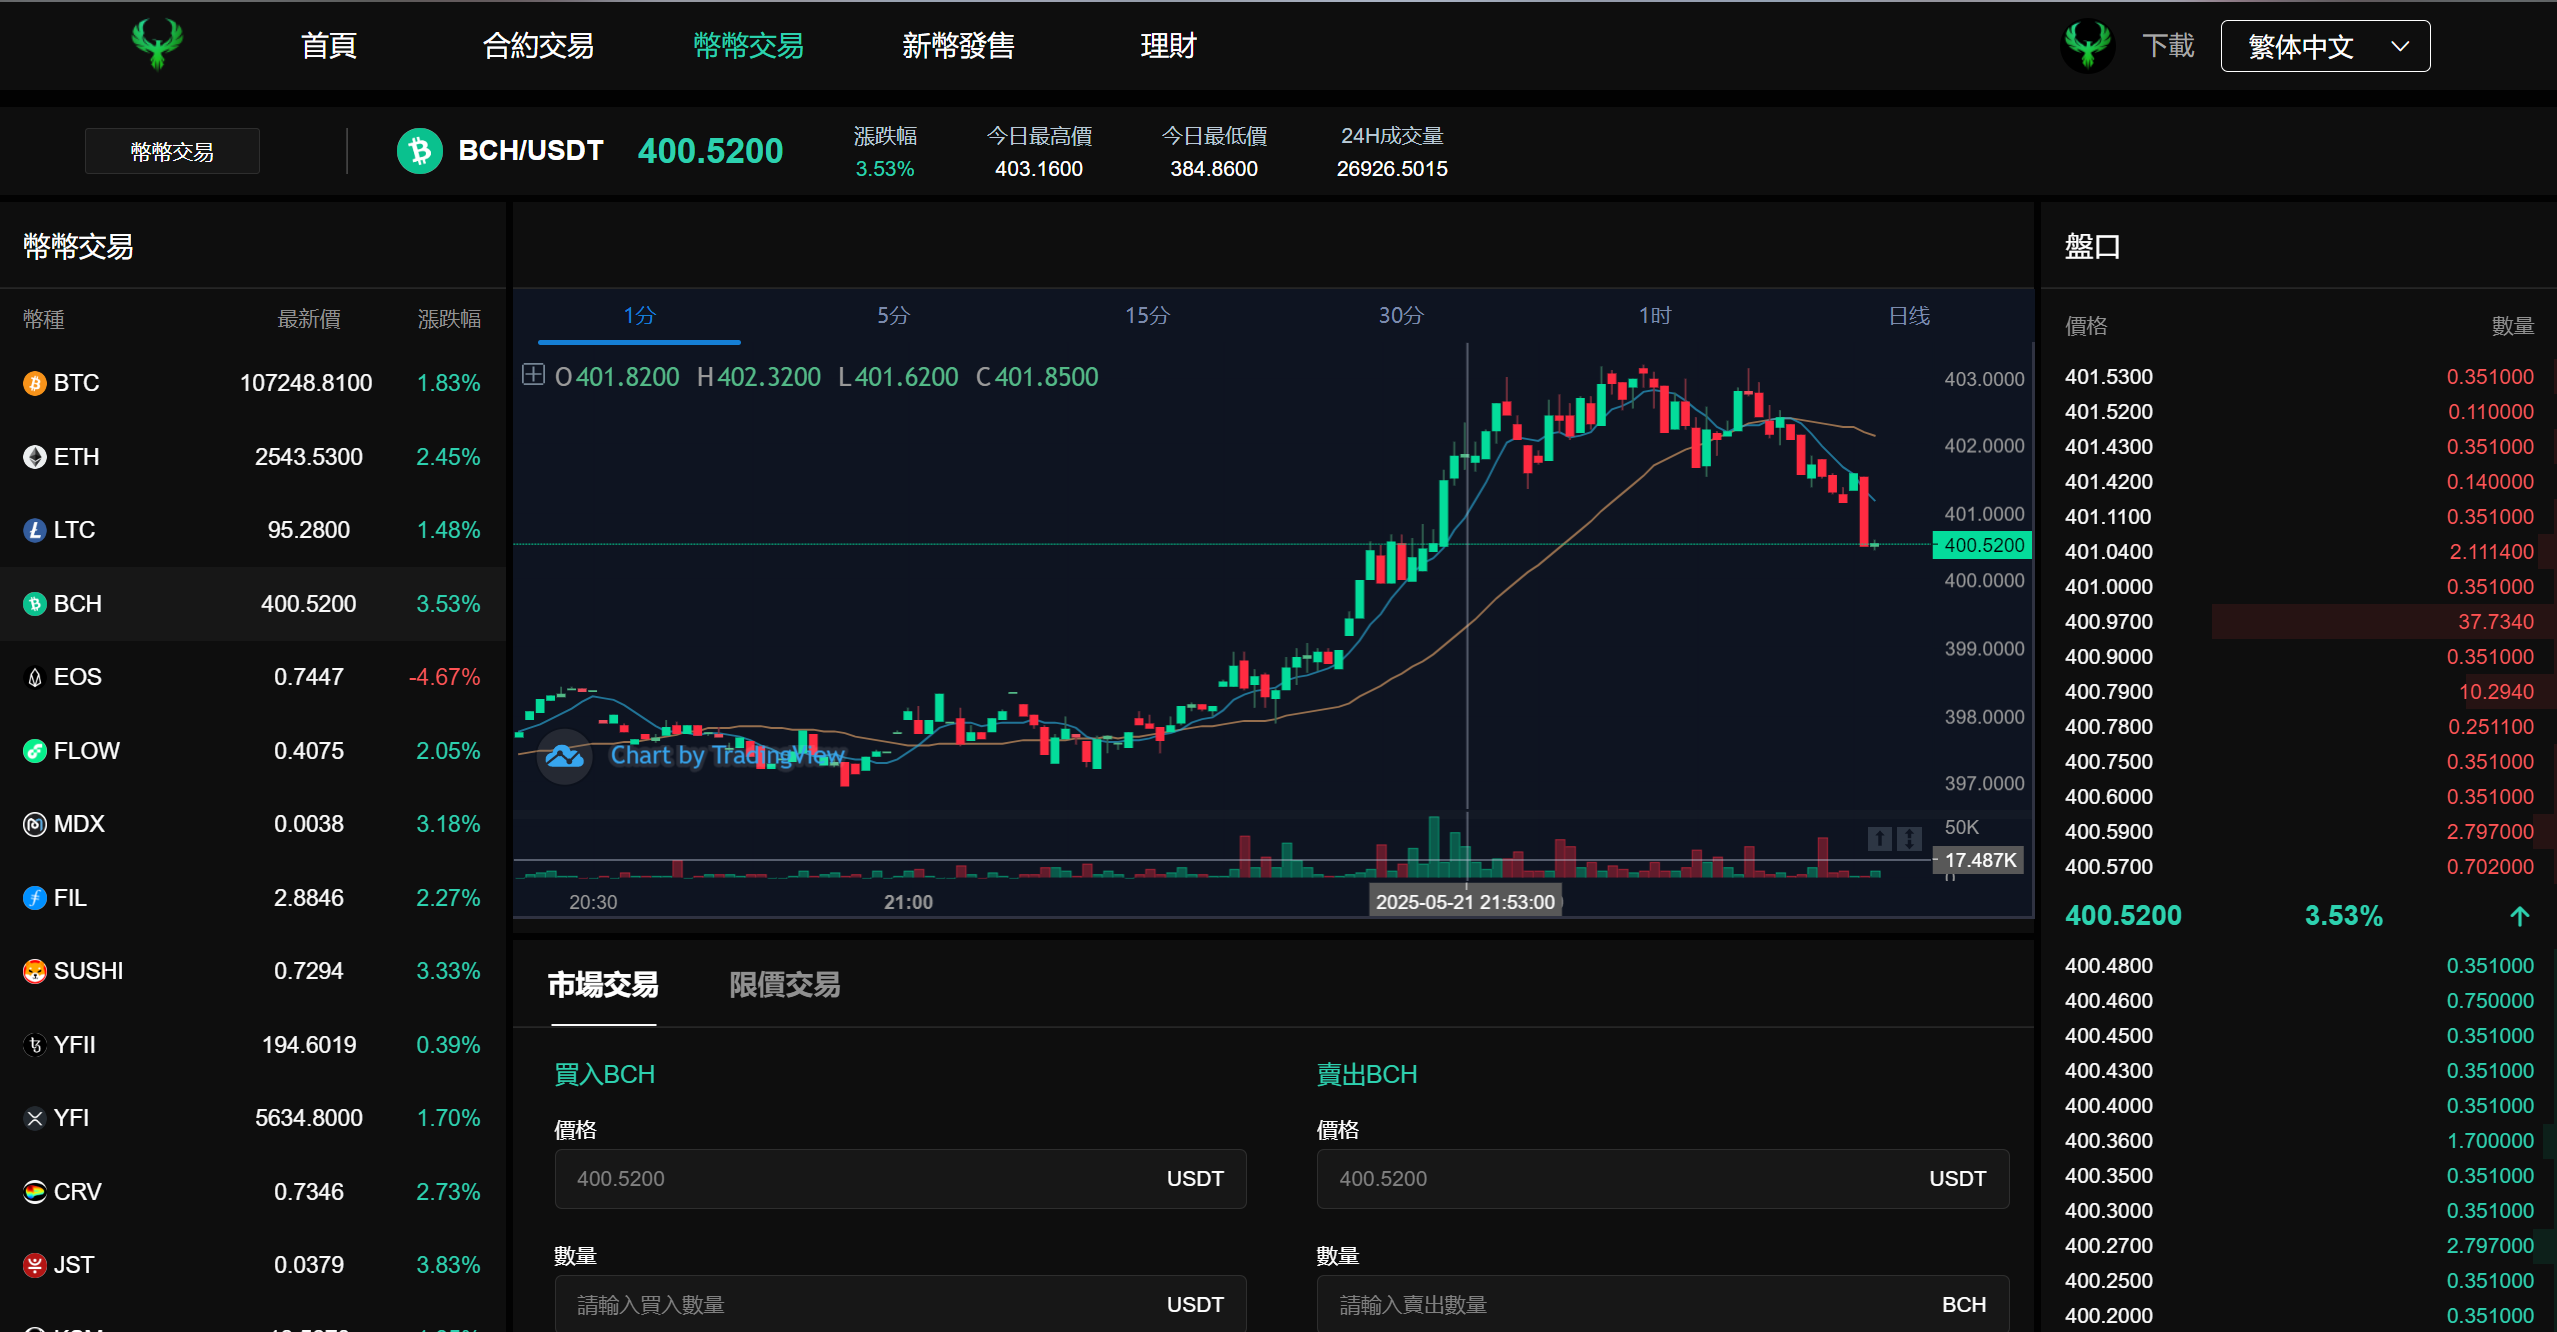Click the platform phoenix logo at top left

(157, 45)
